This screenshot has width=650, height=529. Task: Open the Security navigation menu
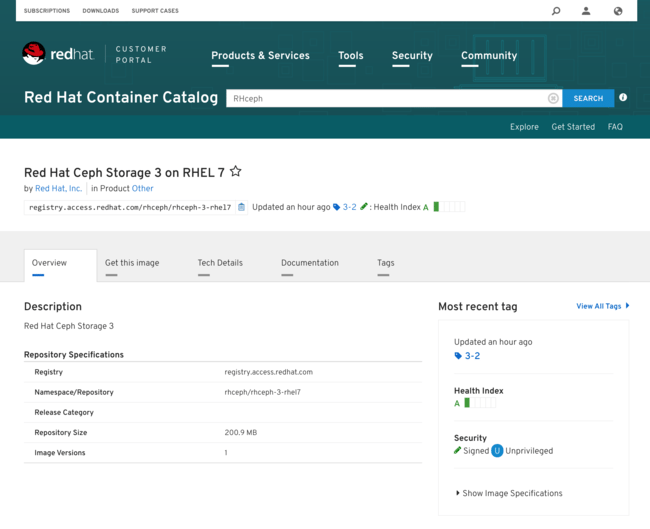(412, 56)
